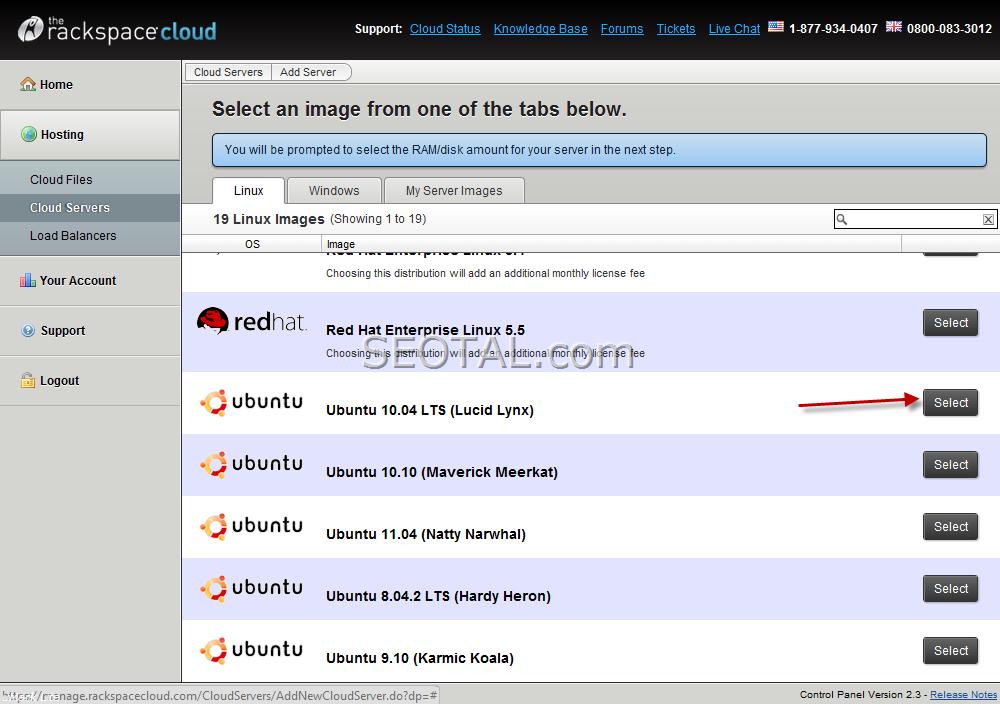
Task: Go to Cloud Servers in sidebar
Action: [90, 208]
